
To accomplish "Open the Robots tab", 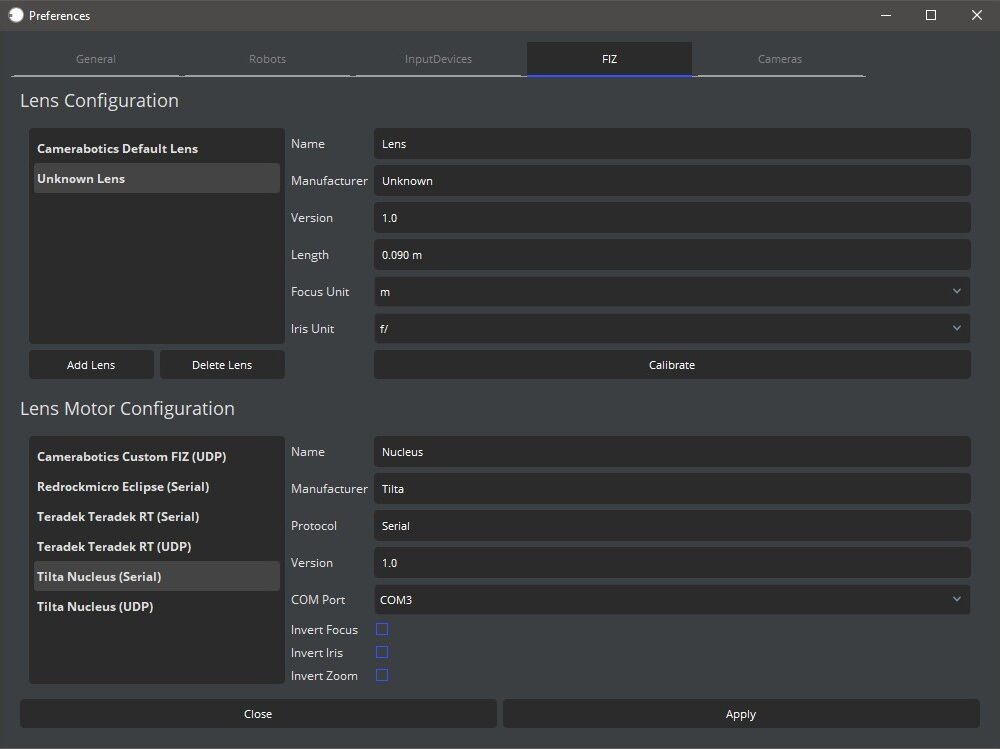I will coord(267,59).
